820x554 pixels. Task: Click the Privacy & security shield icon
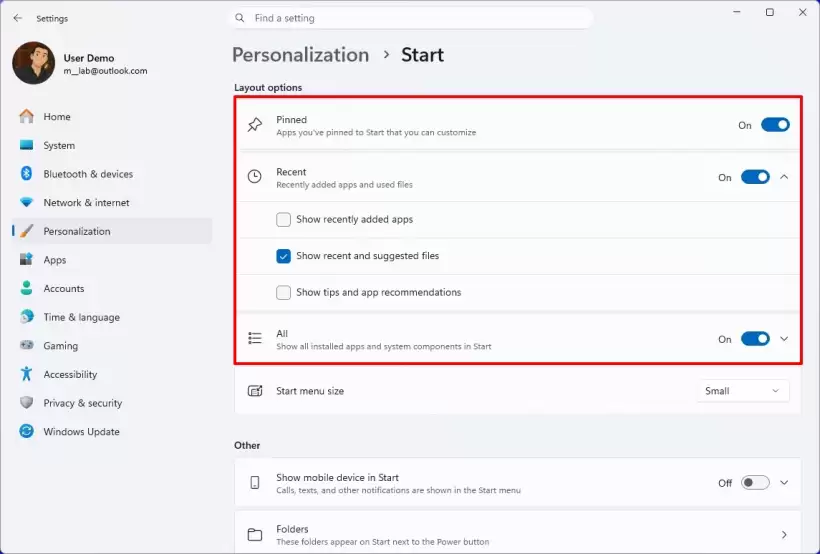pyautogui.click(x=26, y=402)
